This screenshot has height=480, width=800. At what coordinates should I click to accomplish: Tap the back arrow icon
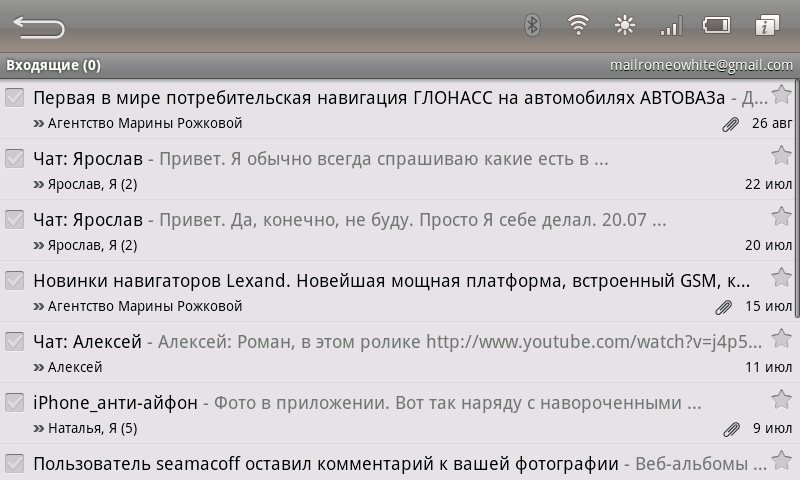(x=39, y=27)
